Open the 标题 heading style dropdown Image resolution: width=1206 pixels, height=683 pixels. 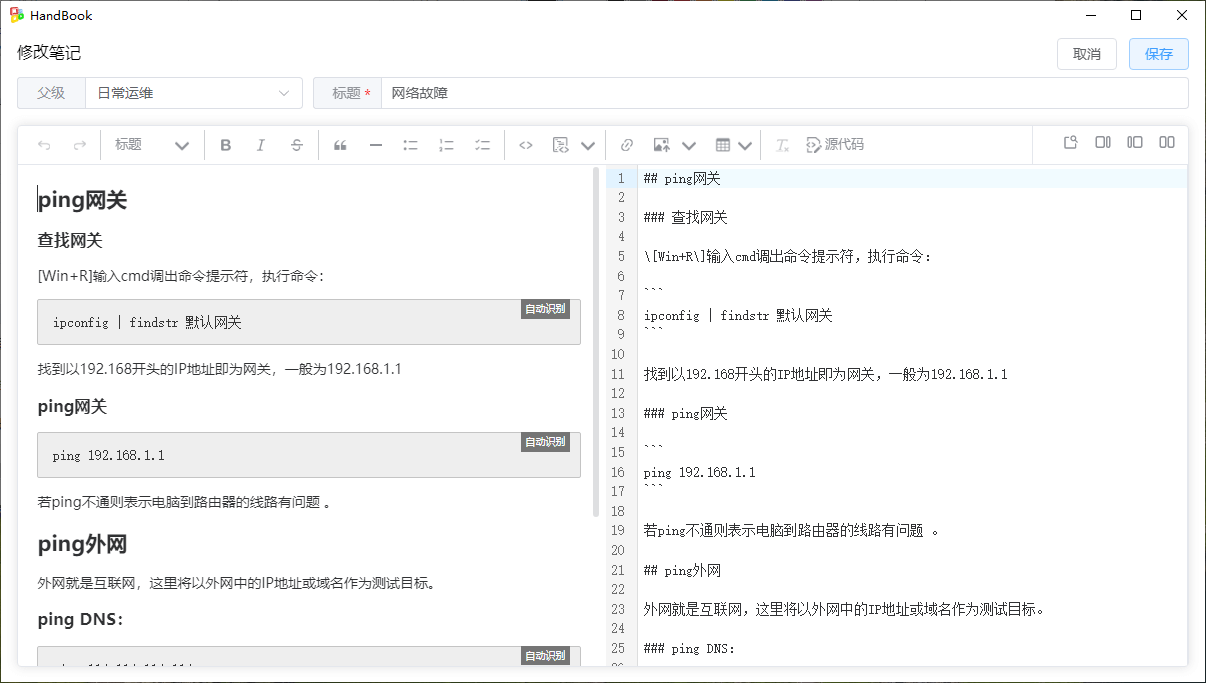click(152, 145)
